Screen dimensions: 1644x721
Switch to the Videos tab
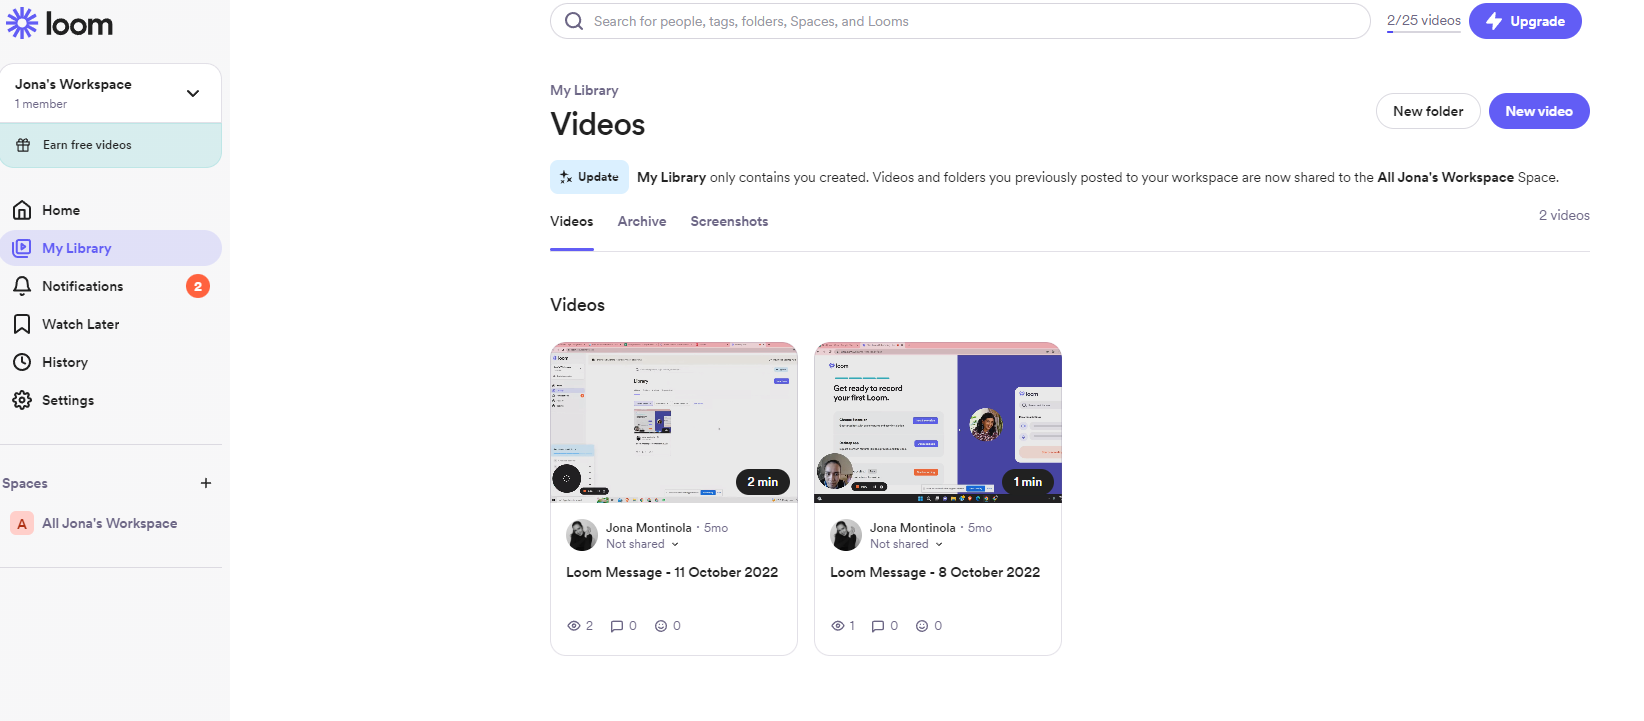pyautogui.click(x=572, y=222)
